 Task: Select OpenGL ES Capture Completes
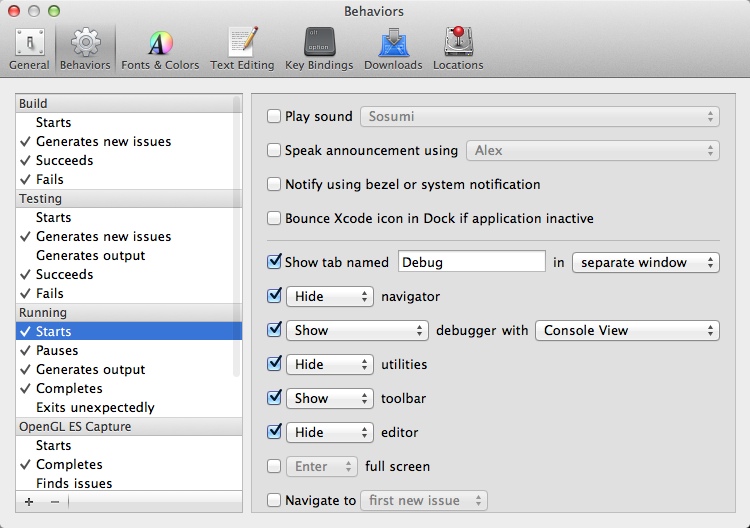[x=129, y=464]
